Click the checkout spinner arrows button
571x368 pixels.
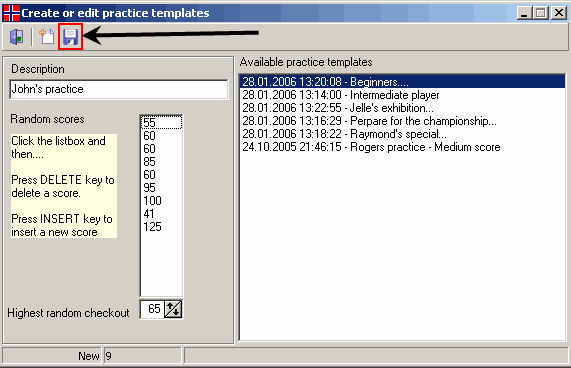(x=173, y=309)
